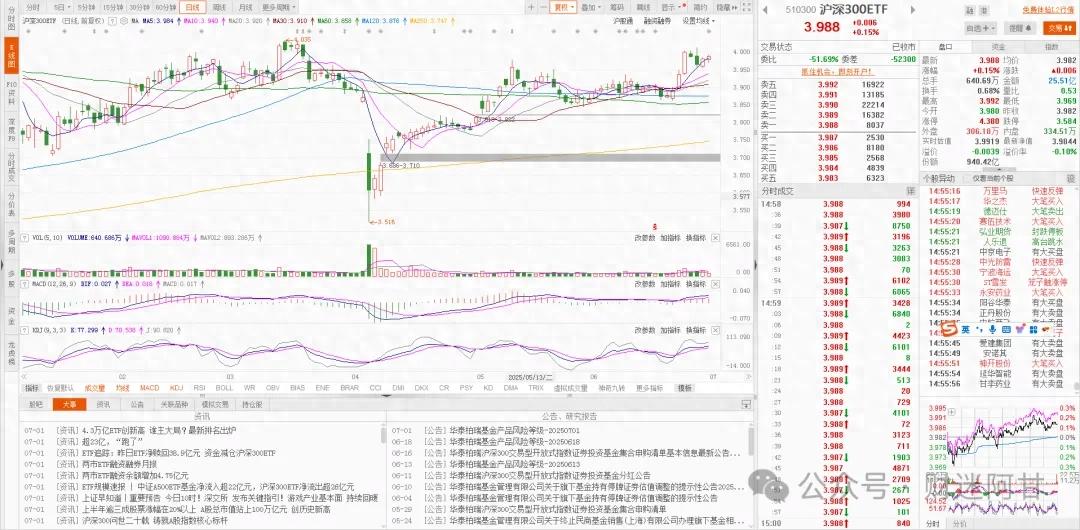Select the 资金 tab in quote panel
This screenshot has height=530, width=1080.
coord(998,47)
